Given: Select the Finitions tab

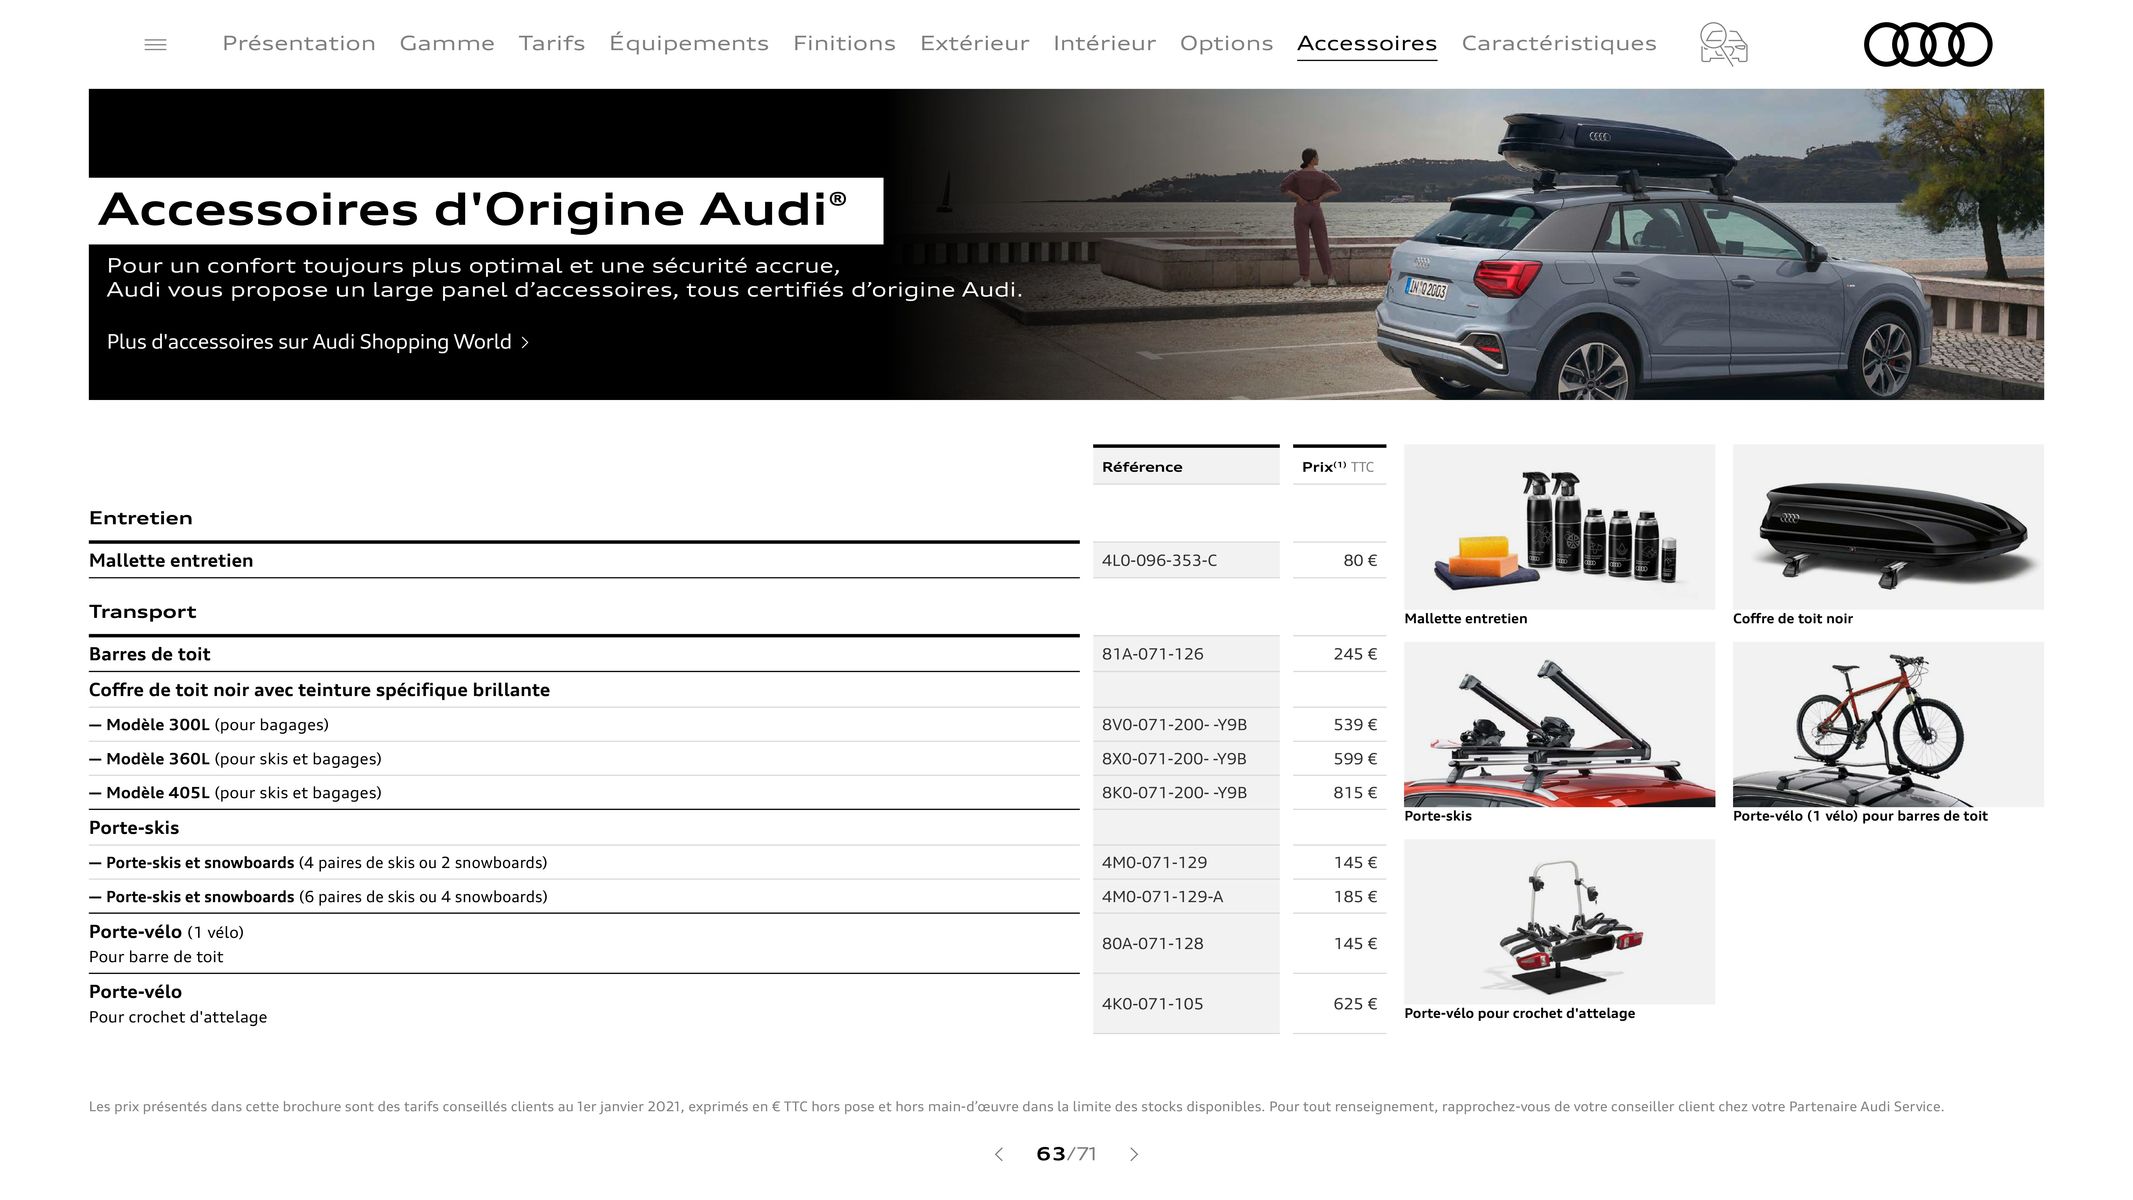Looking at the screenshot, I should (844, 43).
